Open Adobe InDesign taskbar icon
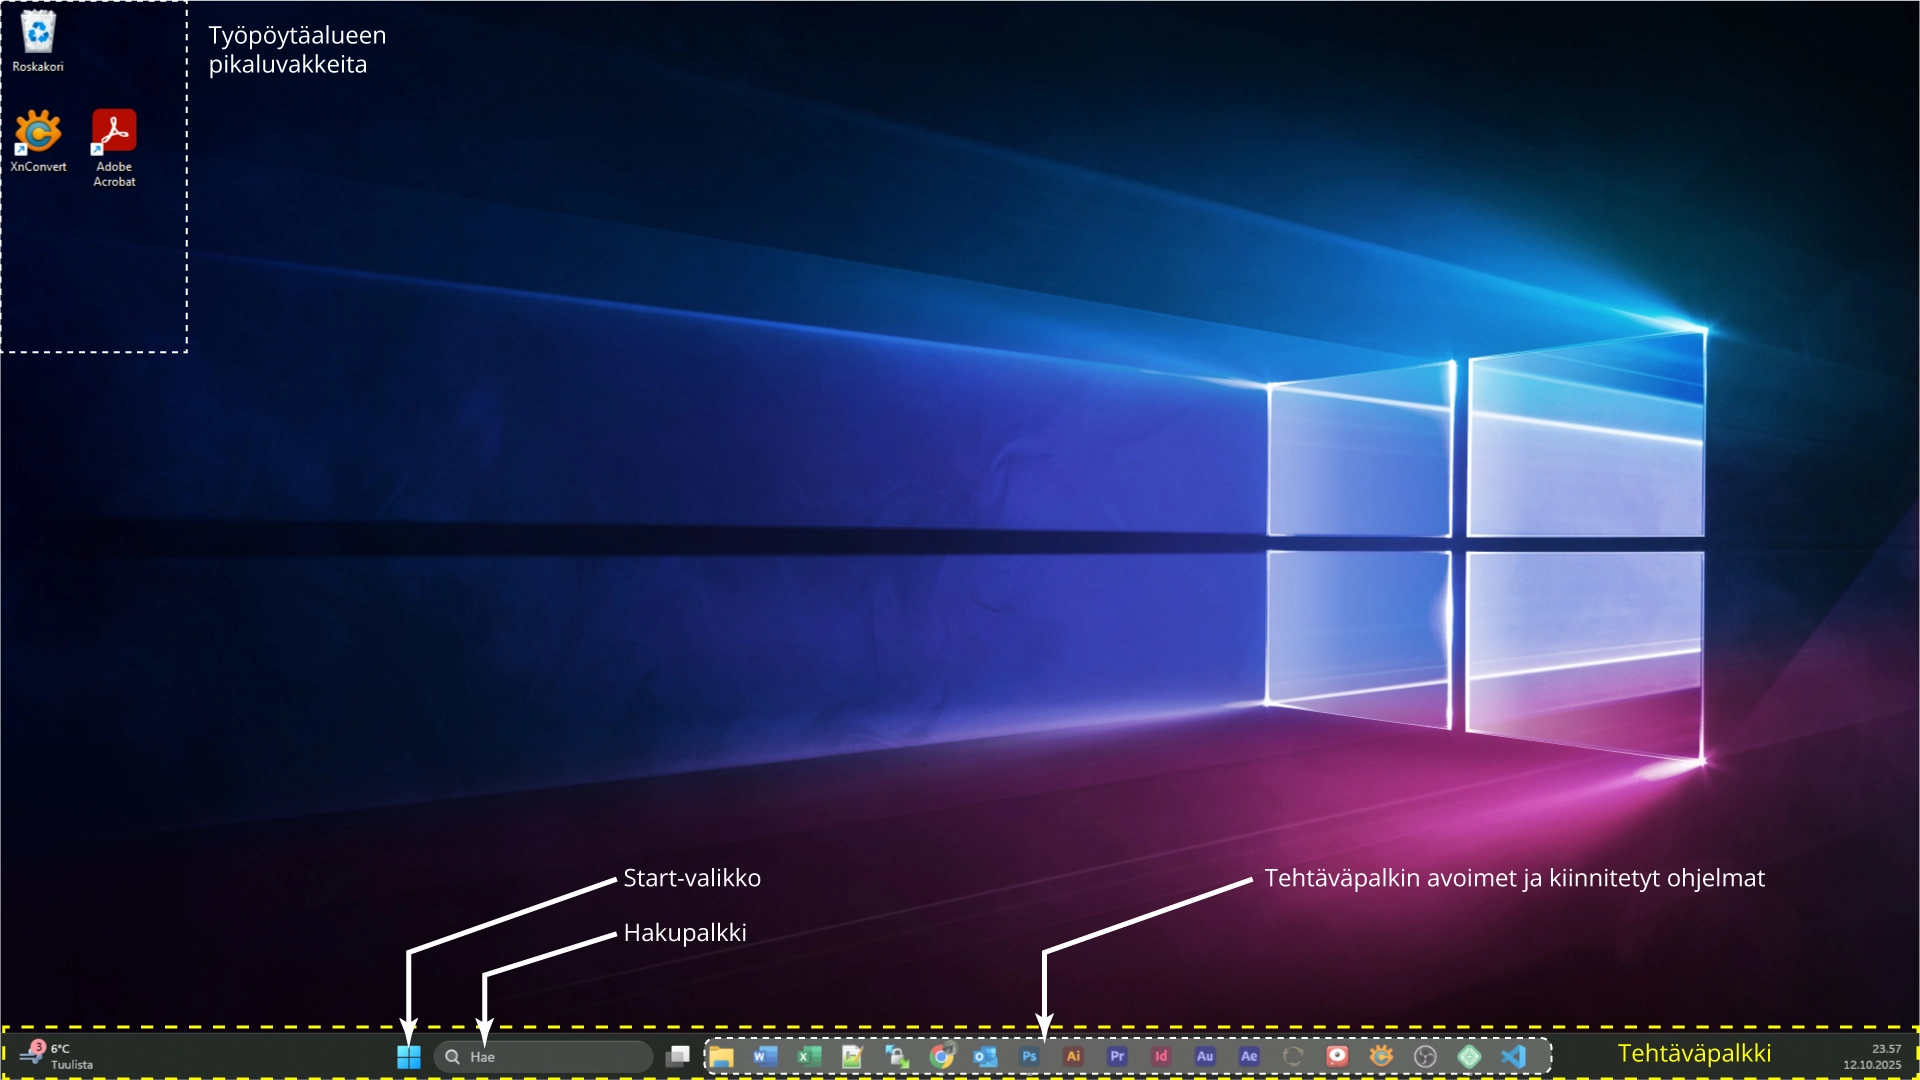The width and height of the screenshot is (1920, 1080). tap(1161, 1056)
